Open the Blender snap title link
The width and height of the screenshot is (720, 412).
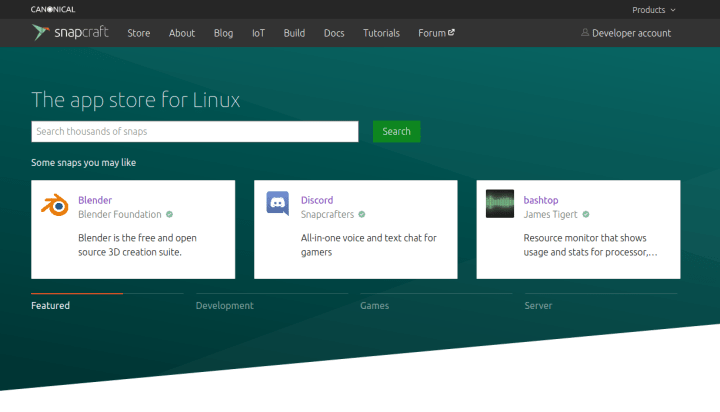pyautogui.click(x=95, y=200)
